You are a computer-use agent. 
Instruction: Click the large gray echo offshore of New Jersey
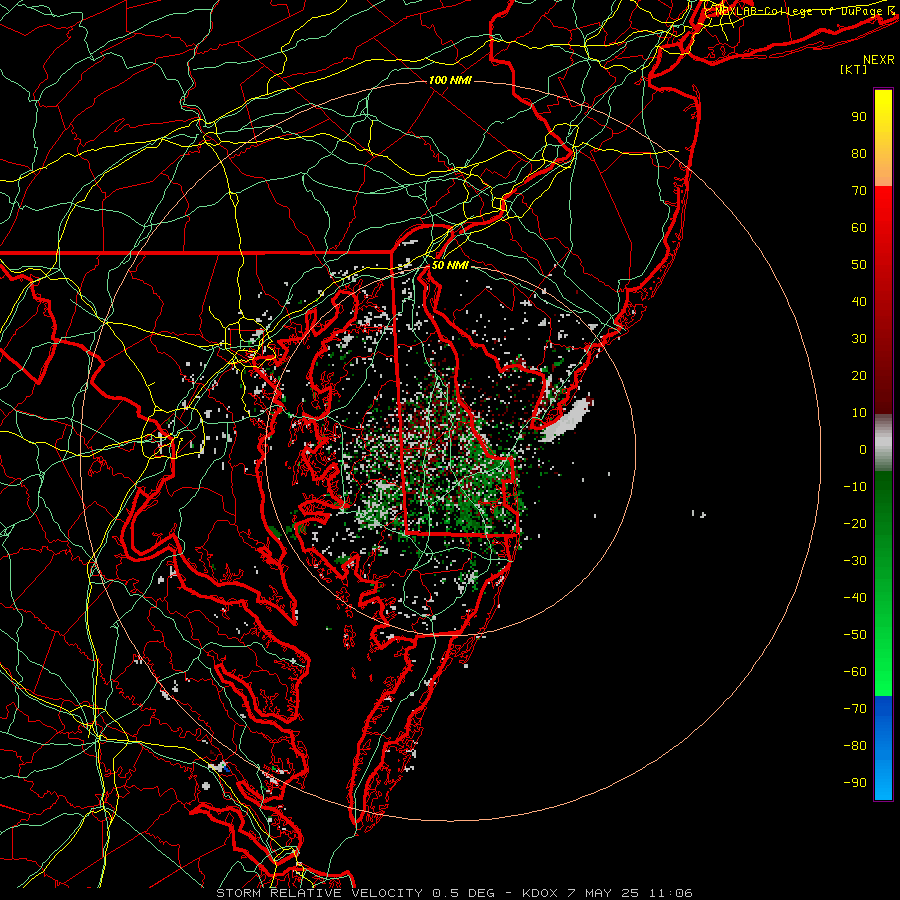(567, 420)
